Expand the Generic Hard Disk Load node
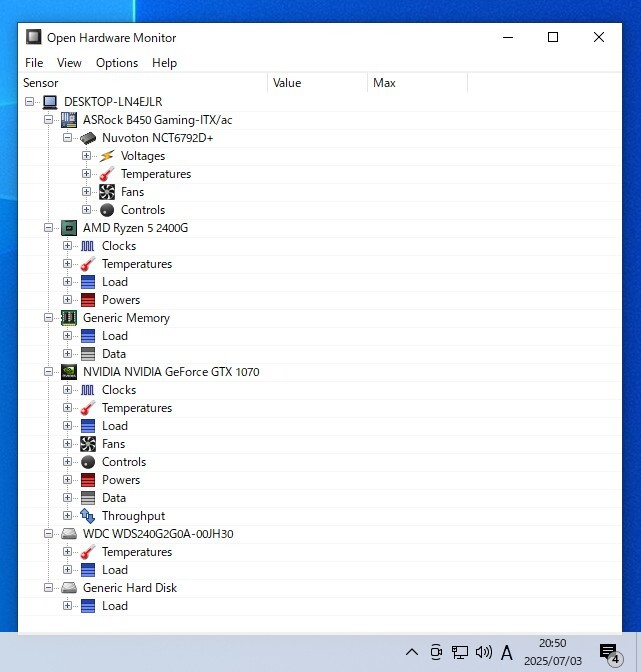The image size is (641, 672). (67, 606)
